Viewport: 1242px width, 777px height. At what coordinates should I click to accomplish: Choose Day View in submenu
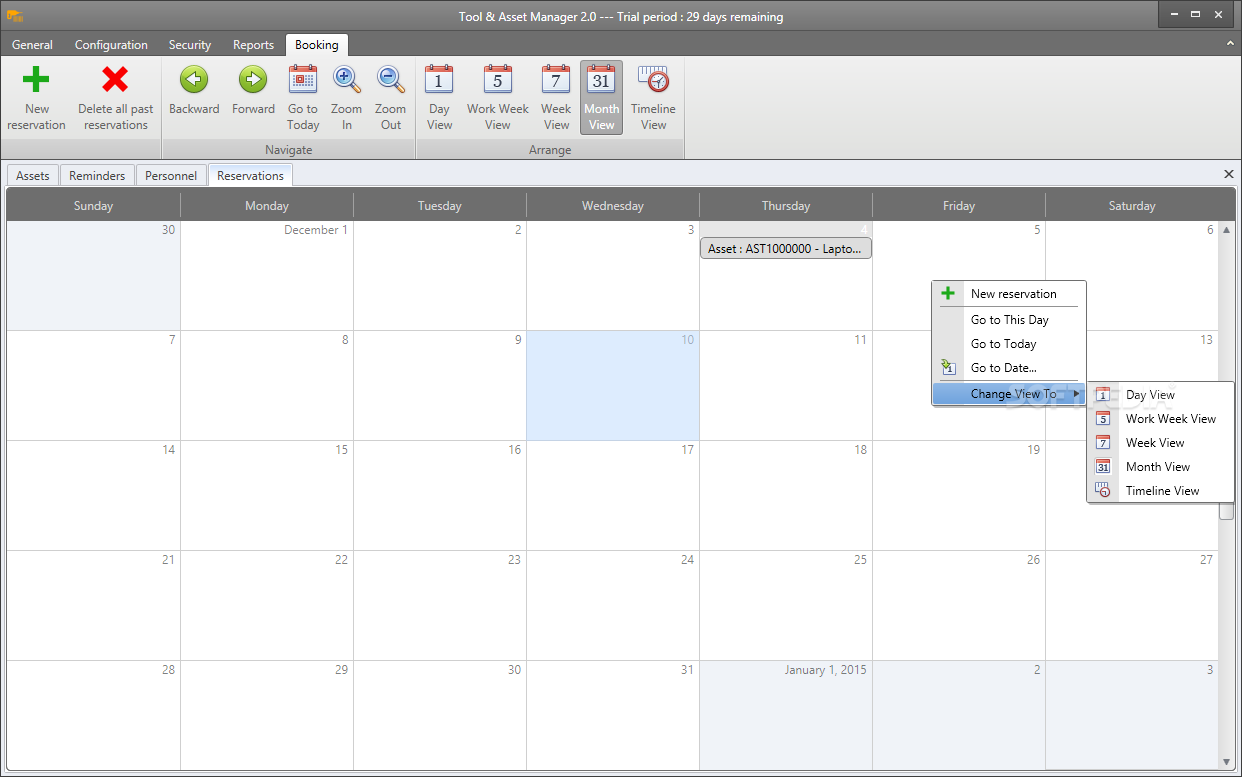pyautogui.click(x=1161, y=395)
